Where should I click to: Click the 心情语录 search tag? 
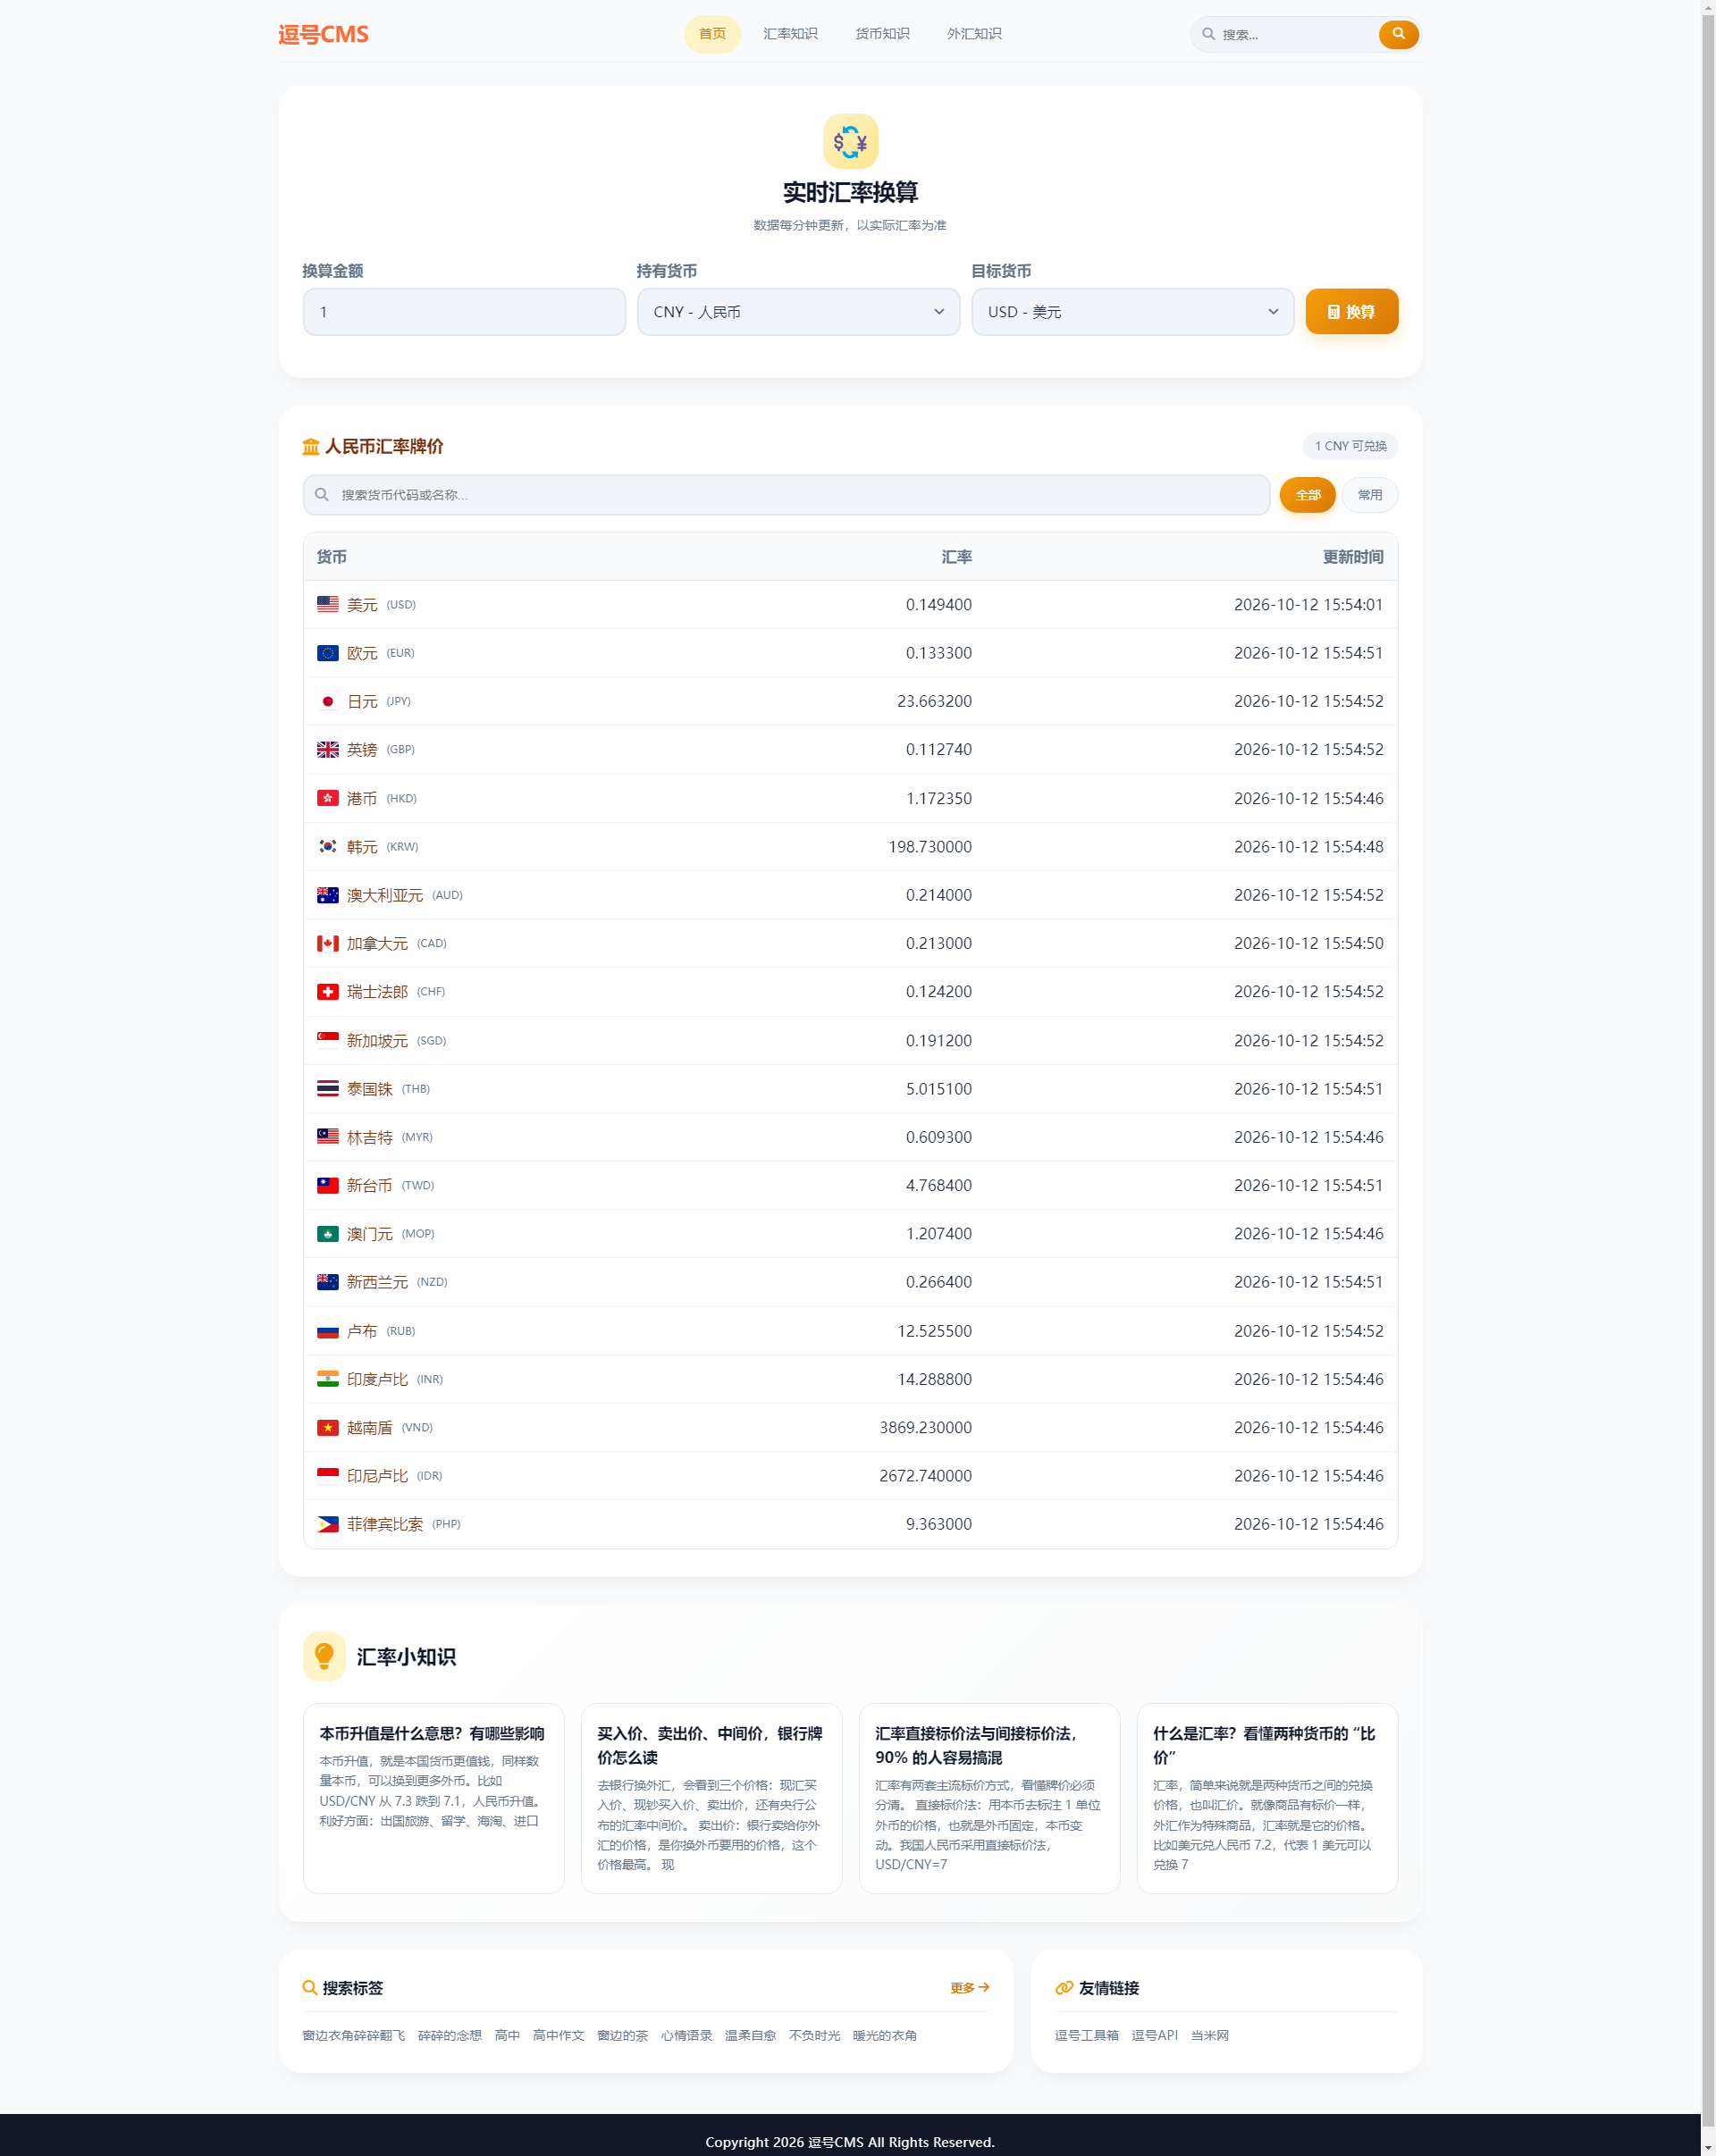coord(686,2035)
